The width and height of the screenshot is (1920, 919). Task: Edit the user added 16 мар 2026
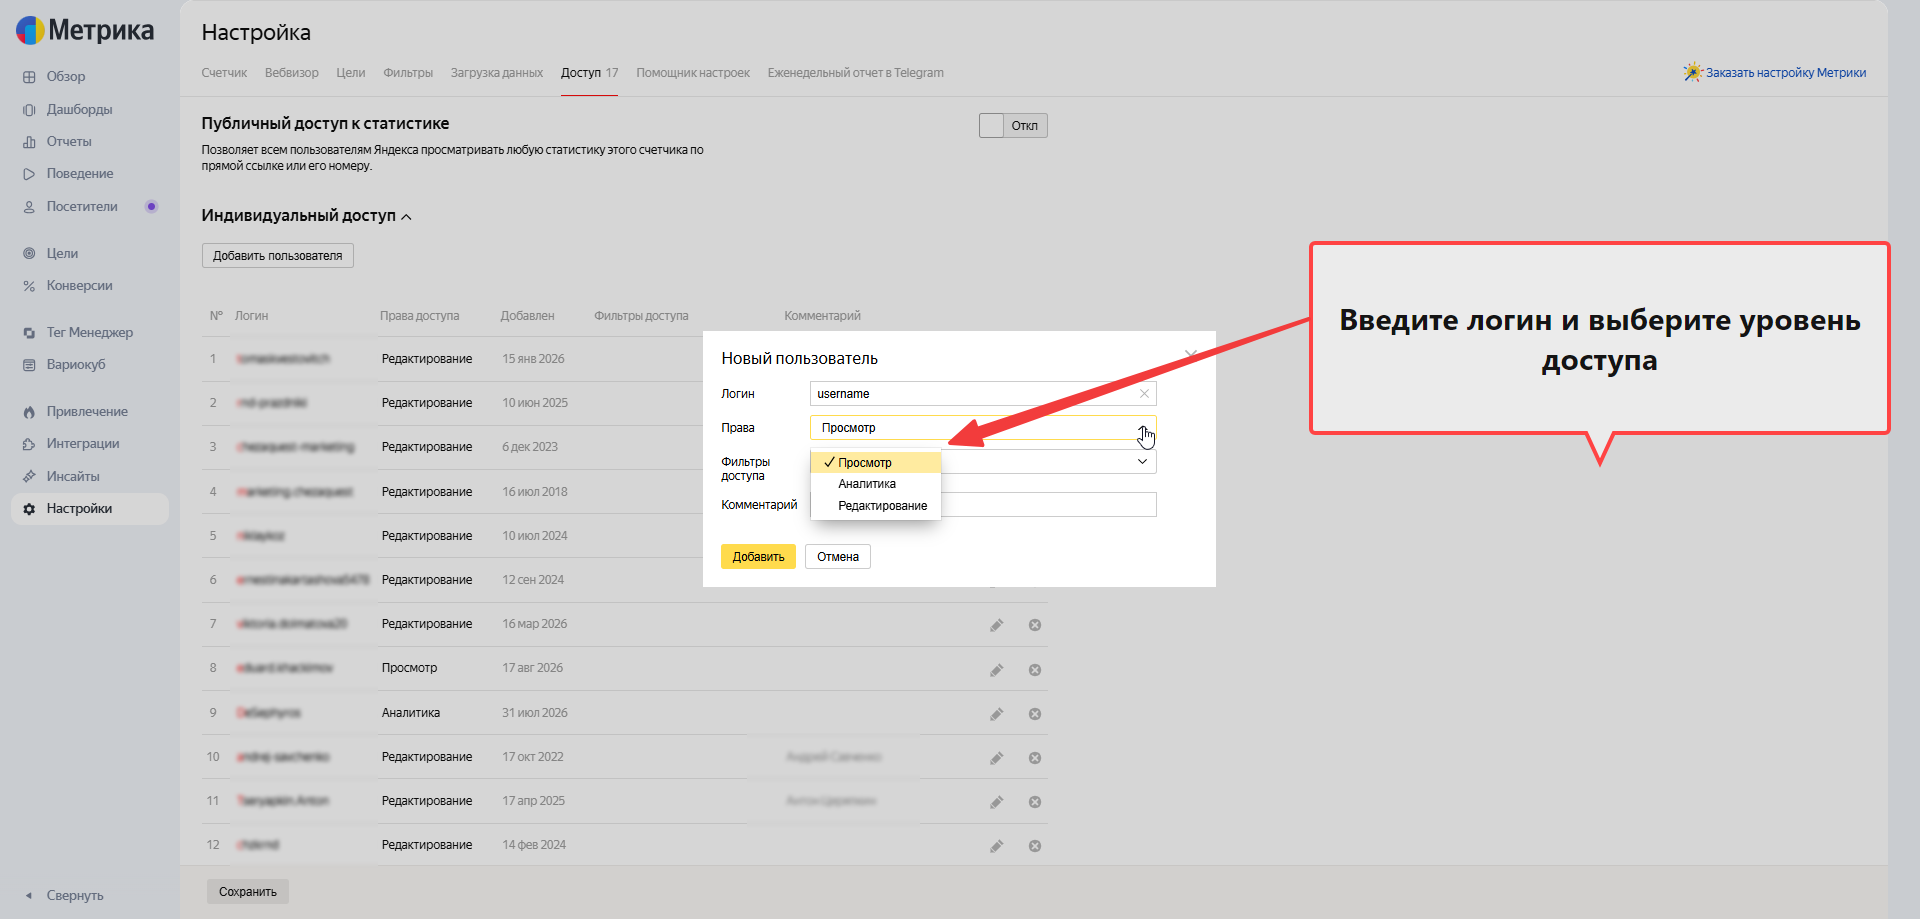click(x=997, y=625)
